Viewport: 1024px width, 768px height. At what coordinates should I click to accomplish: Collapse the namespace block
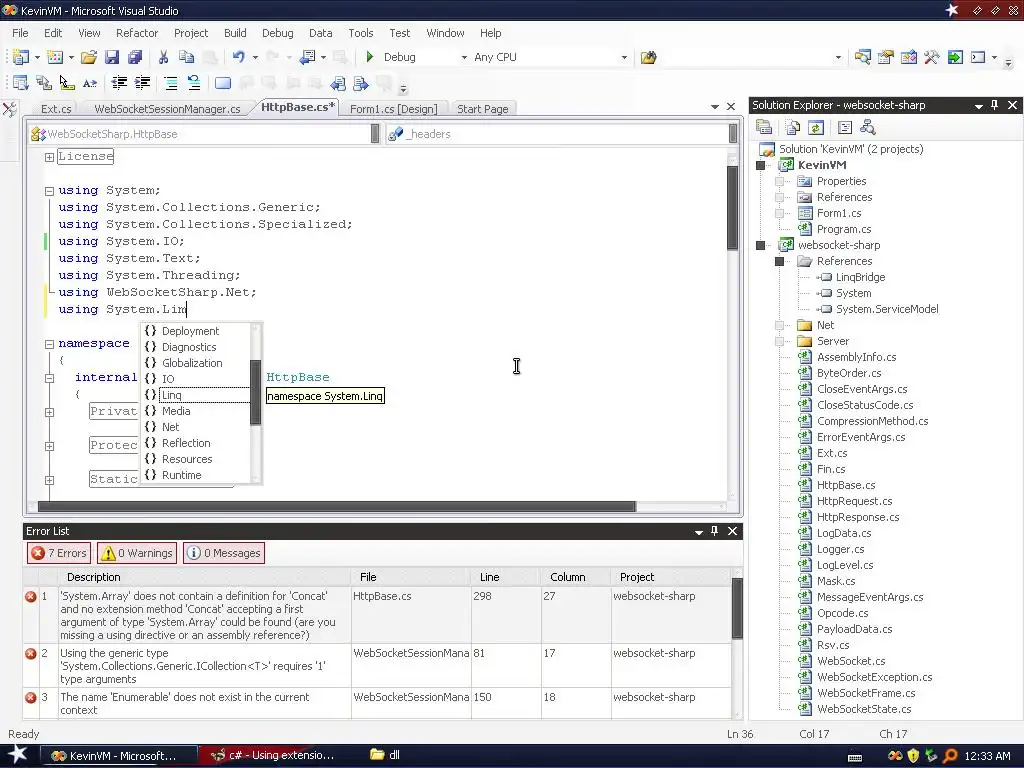pos(49,344)
